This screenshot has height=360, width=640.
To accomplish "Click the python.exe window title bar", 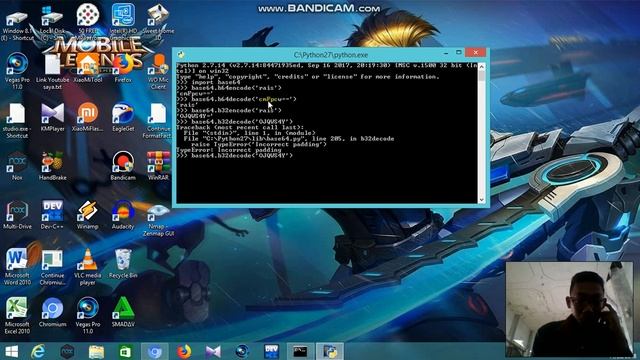I will (x=331, y=54).
